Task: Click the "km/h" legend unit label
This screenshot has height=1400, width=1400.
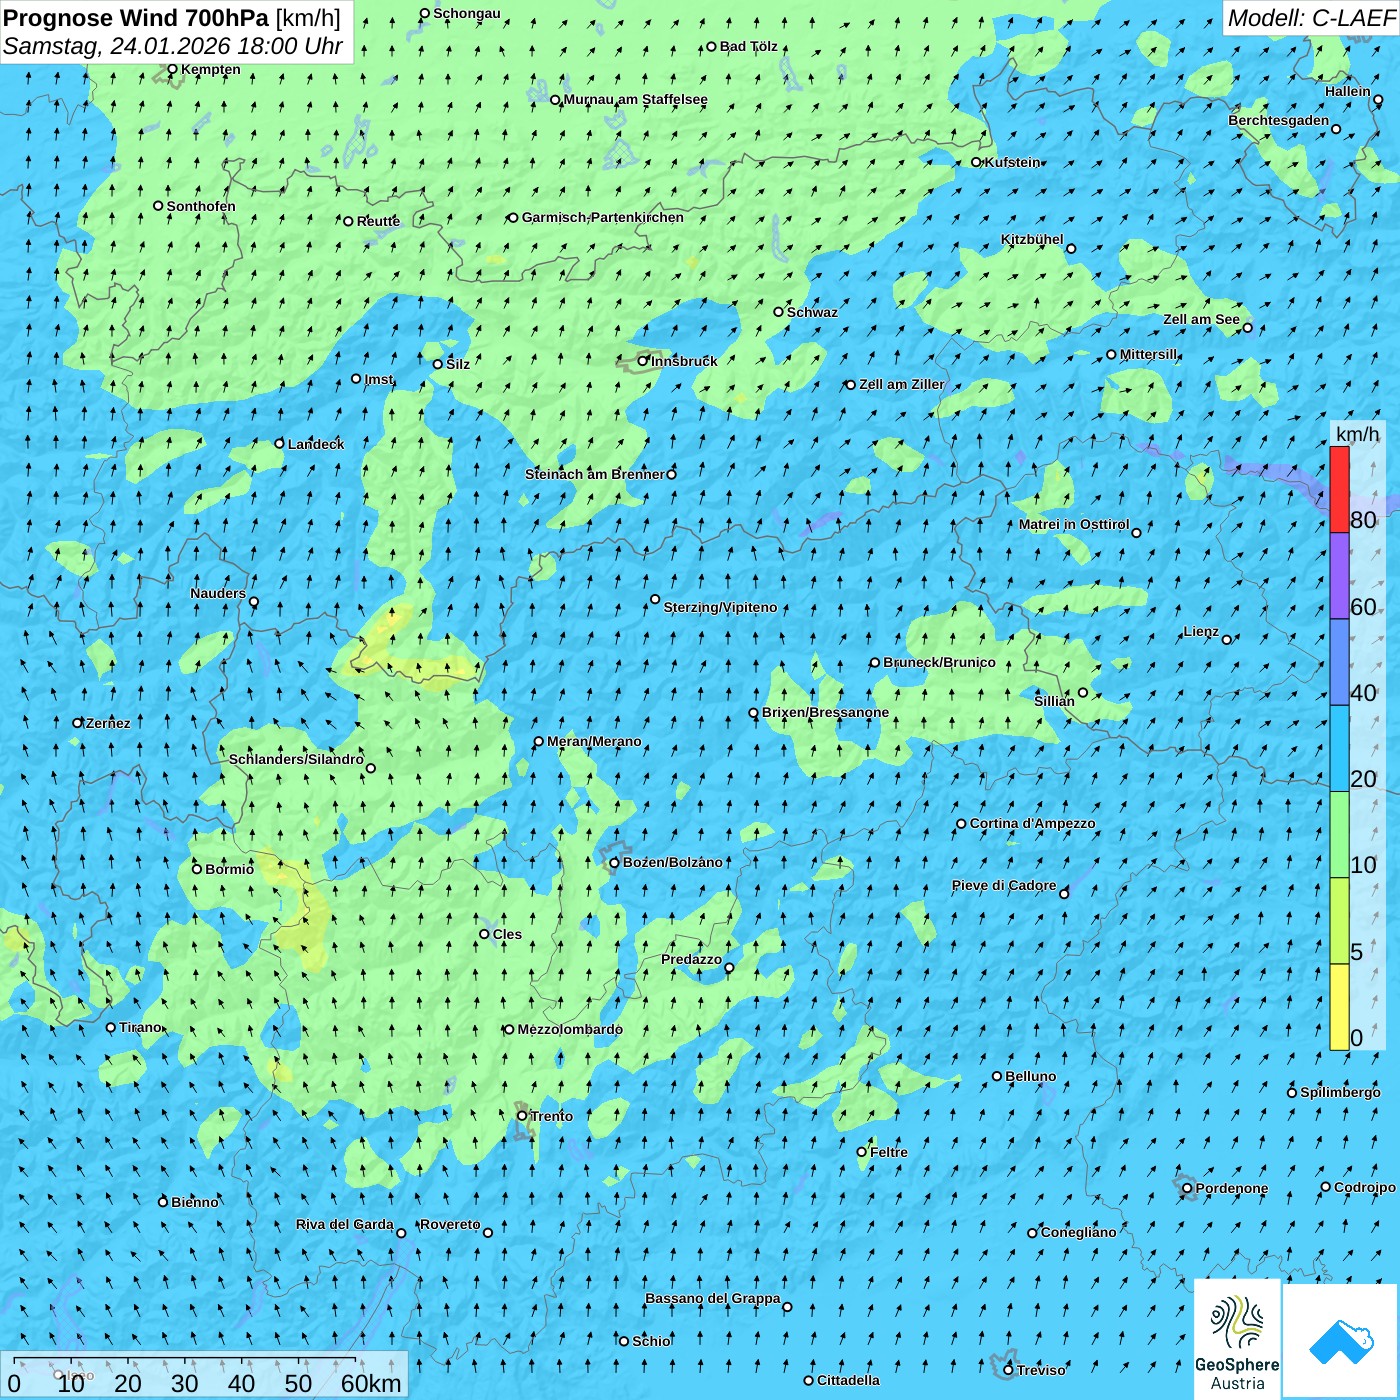Action: pos(1358,433)
